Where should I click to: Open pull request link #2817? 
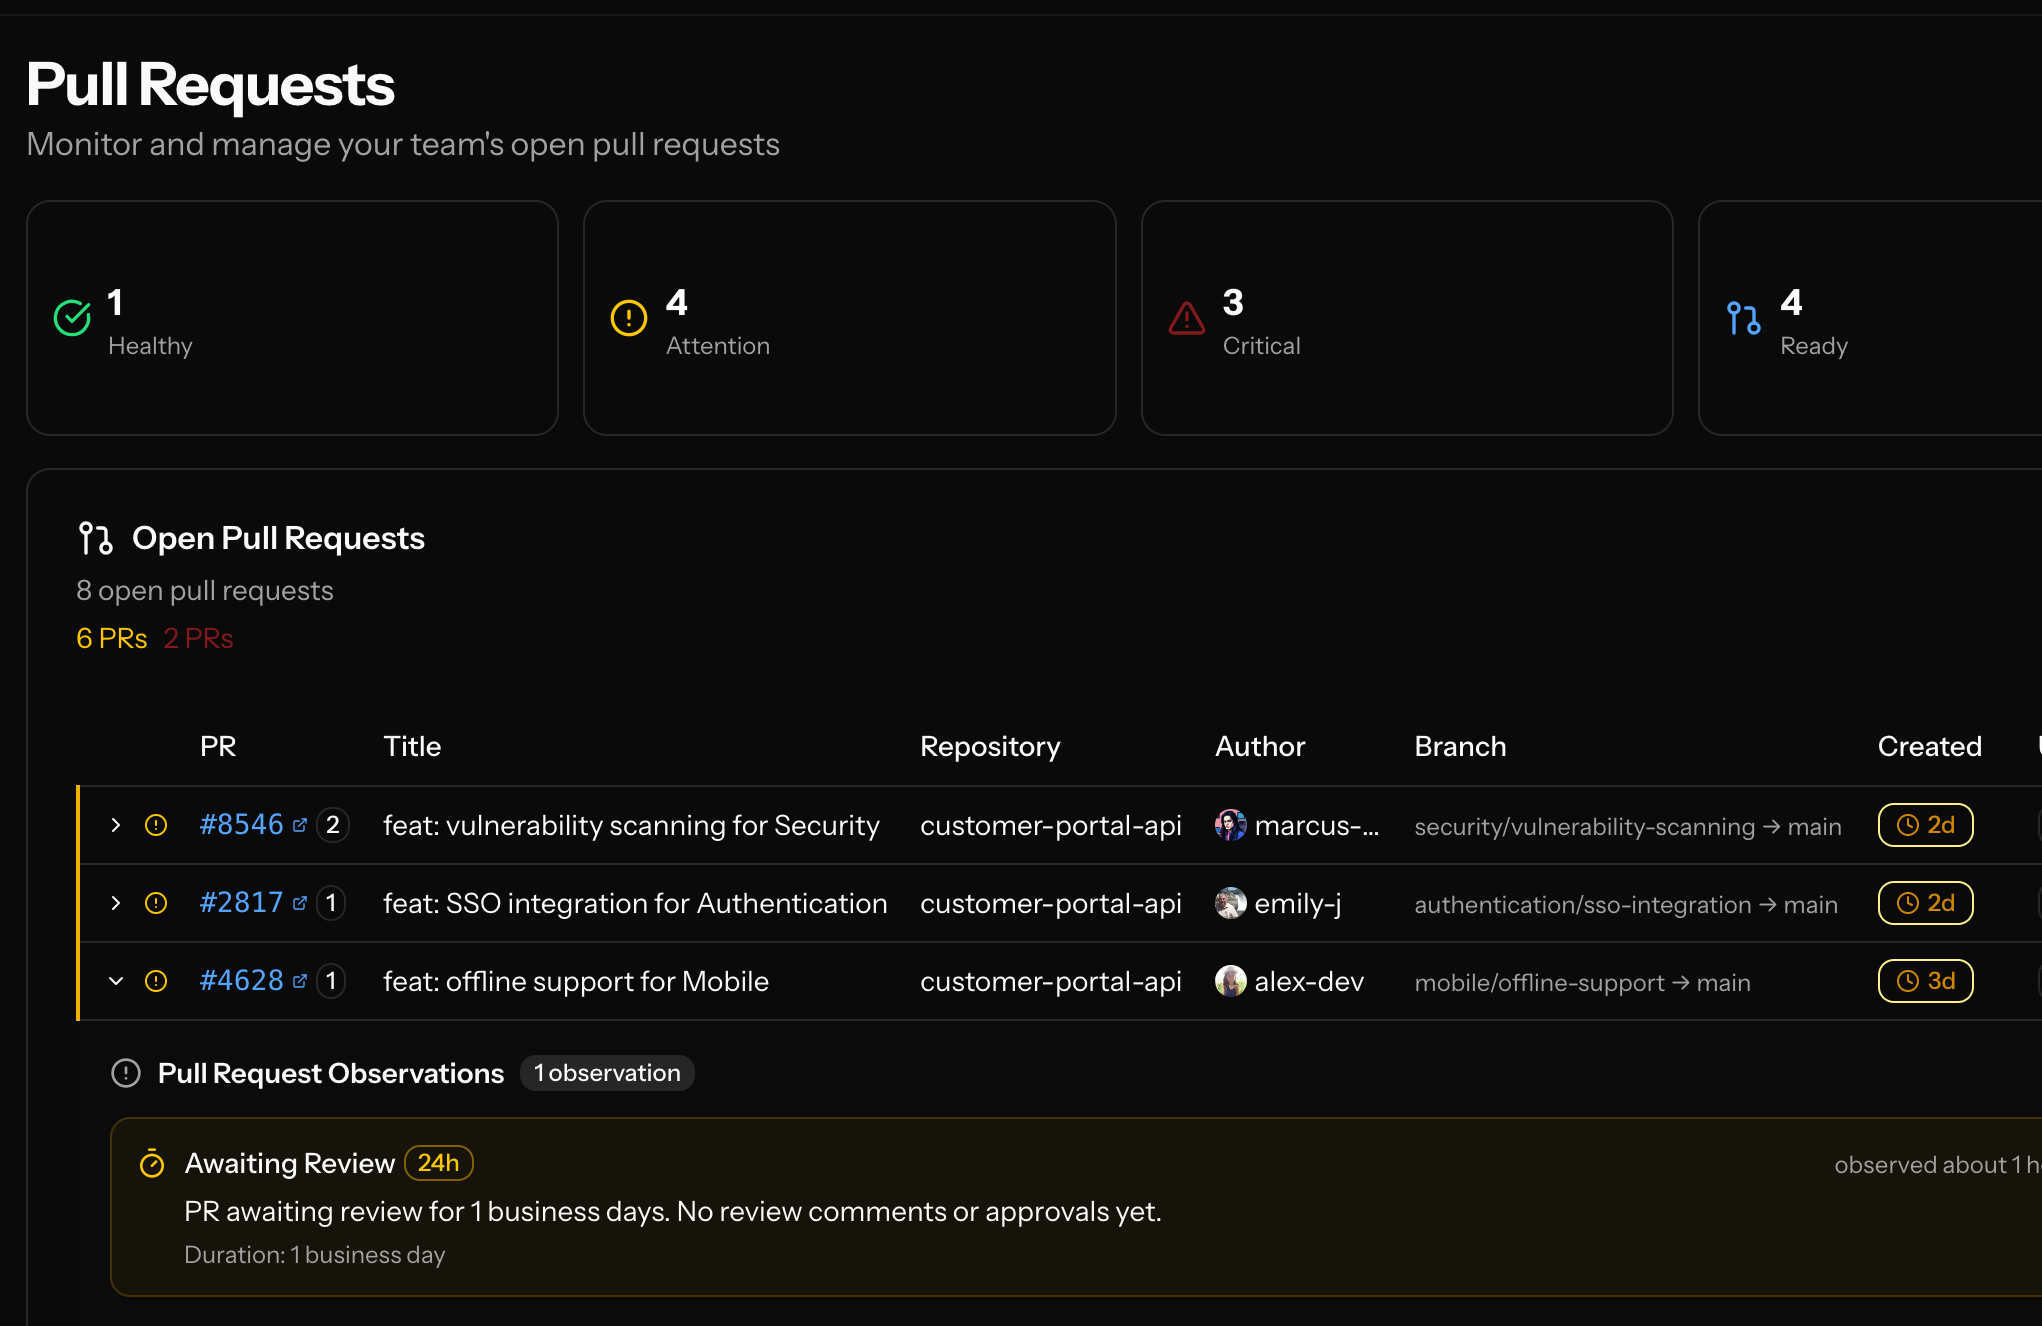241,903
